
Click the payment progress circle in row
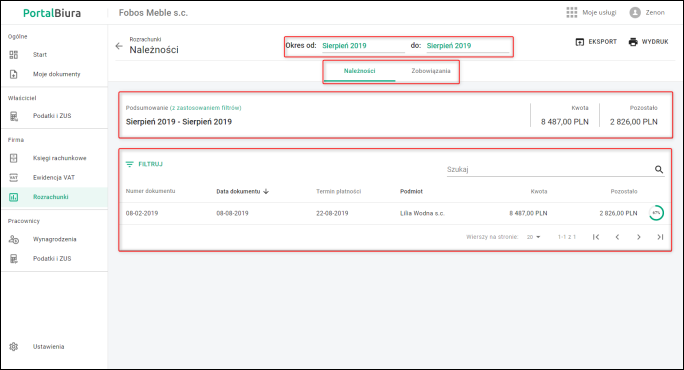[656, 213]
